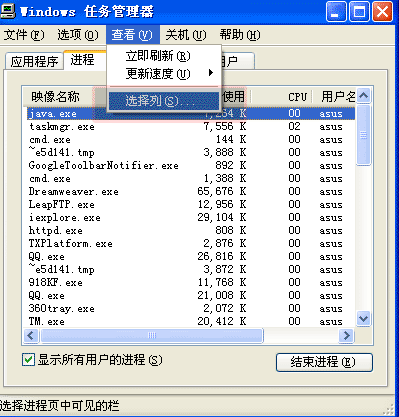This screenshot has height=417, width=399.
Task: Maximize the Task Manager window
Action: coord(359,12)
